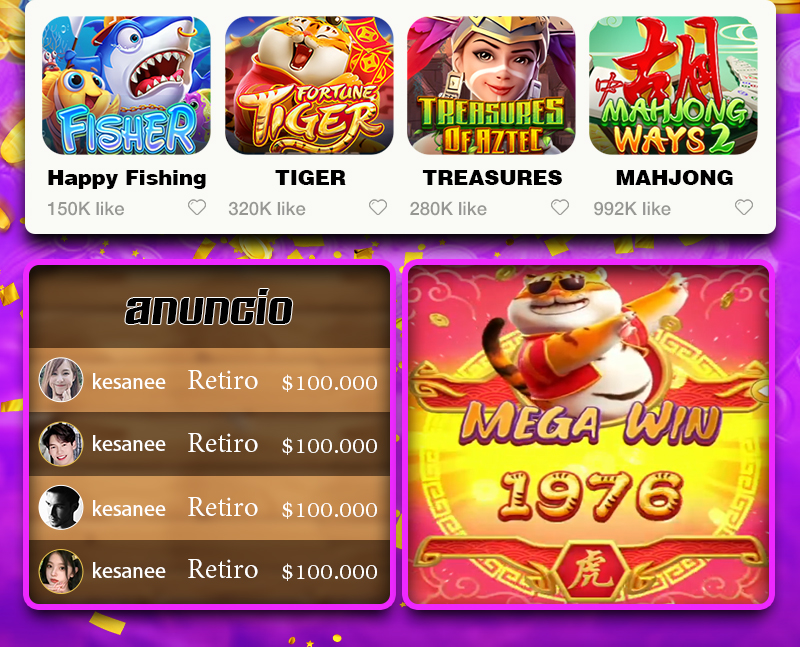The image size is (800, 647).
Task: Open the Happy Fishing game icon
Action: 126,85
